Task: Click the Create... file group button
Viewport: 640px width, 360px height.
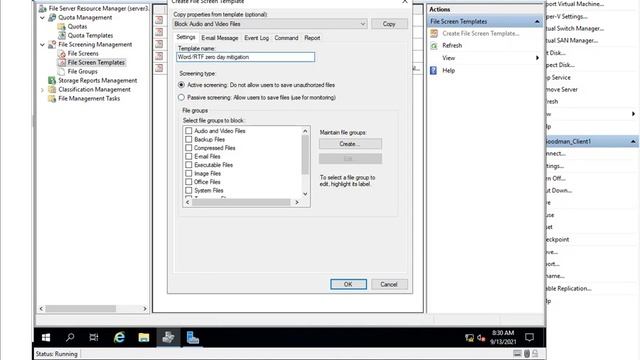Action: (x=350, y=144)
